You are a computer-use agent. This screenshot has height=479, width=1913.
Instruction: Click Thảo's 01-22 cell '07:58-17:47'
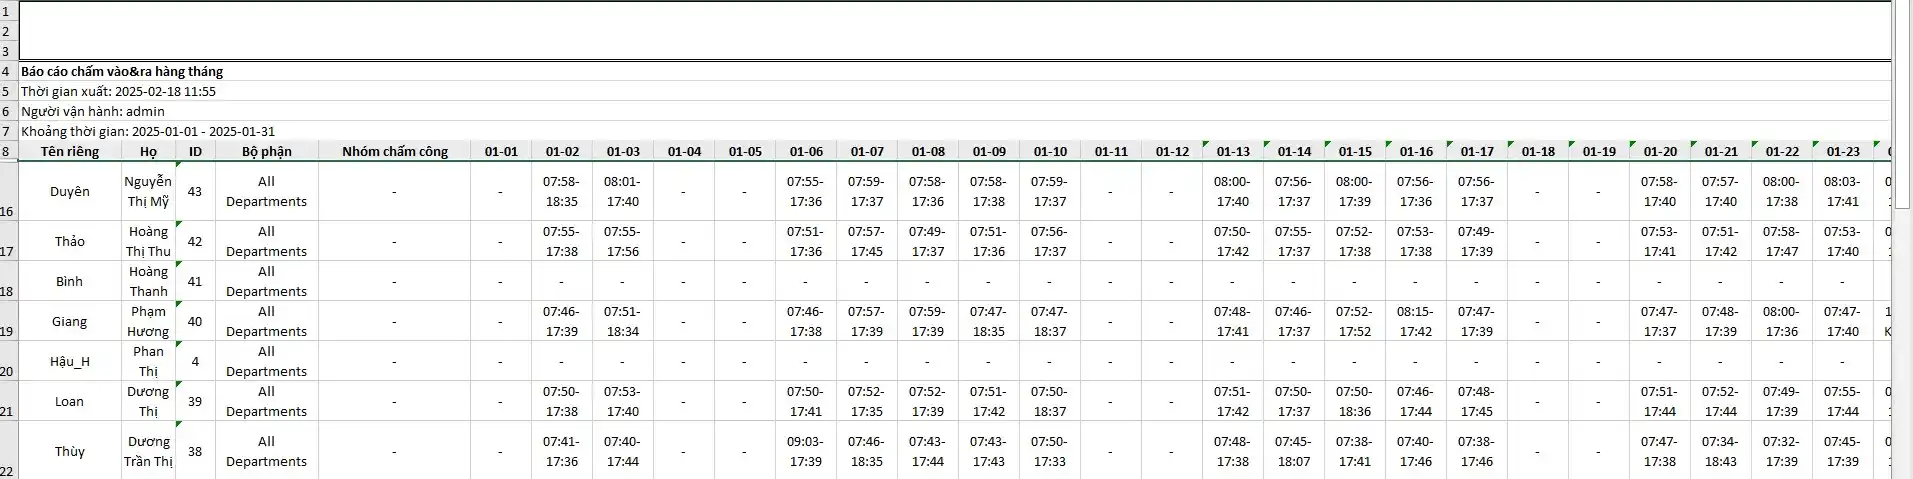pyautogui.click(x=1781, y=241)
